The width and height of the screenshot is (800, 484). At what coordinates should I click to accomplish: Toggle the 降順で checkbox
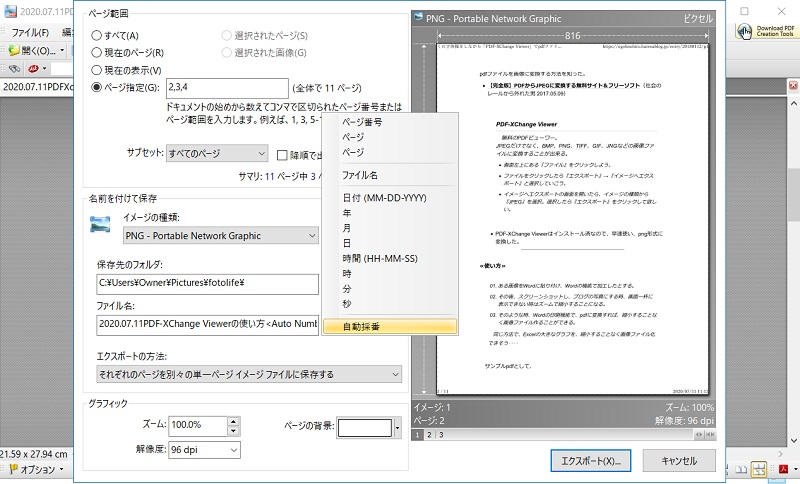282,155
